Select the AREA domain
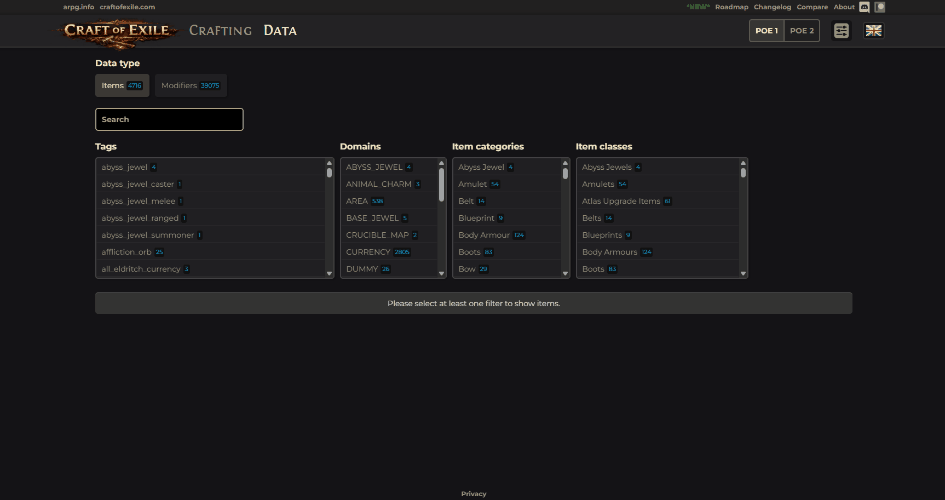 [389, 201]
